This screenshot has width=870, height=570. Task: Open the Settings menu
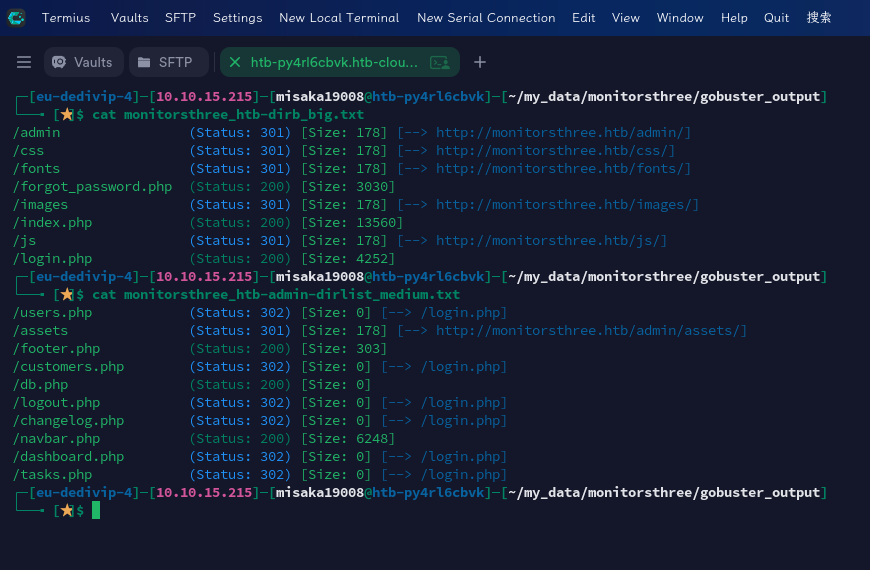click(x=237, y=18)
